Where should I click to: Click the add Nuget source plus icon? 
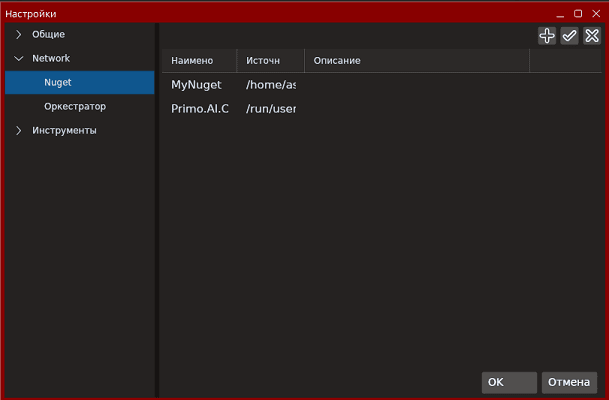[547, 35]
